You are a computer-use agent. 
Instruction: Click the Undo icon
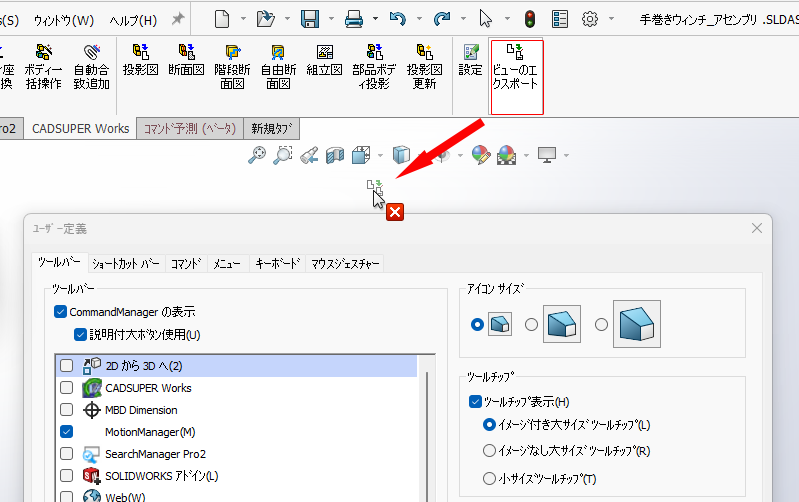397,19
